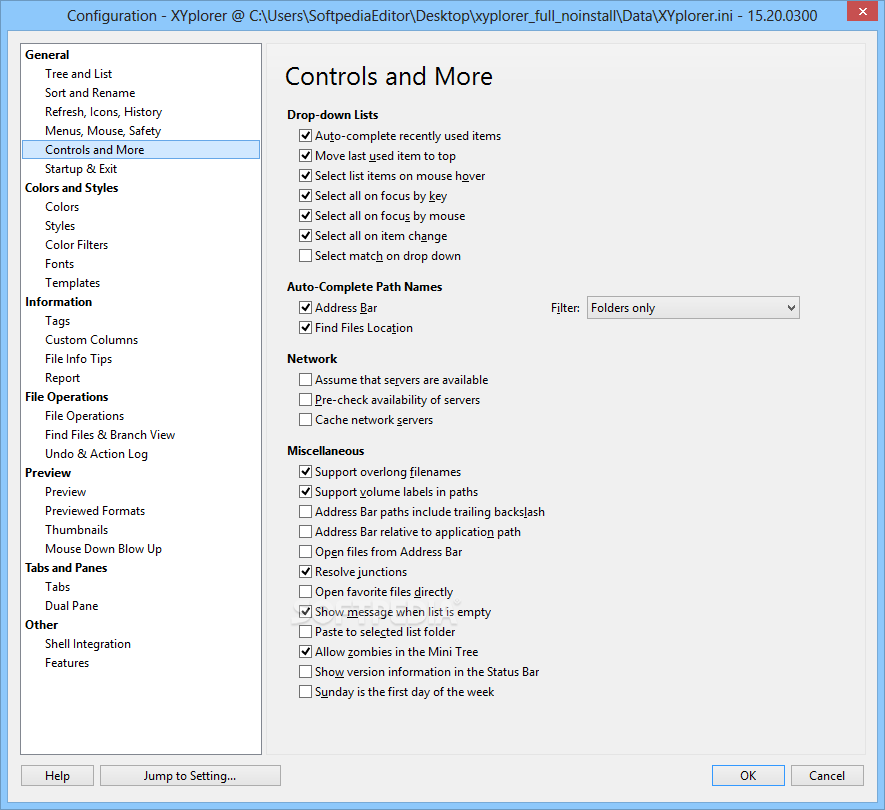Select File Info Tips page
Viewport: 885px width, 810px height.
[78, 359]
